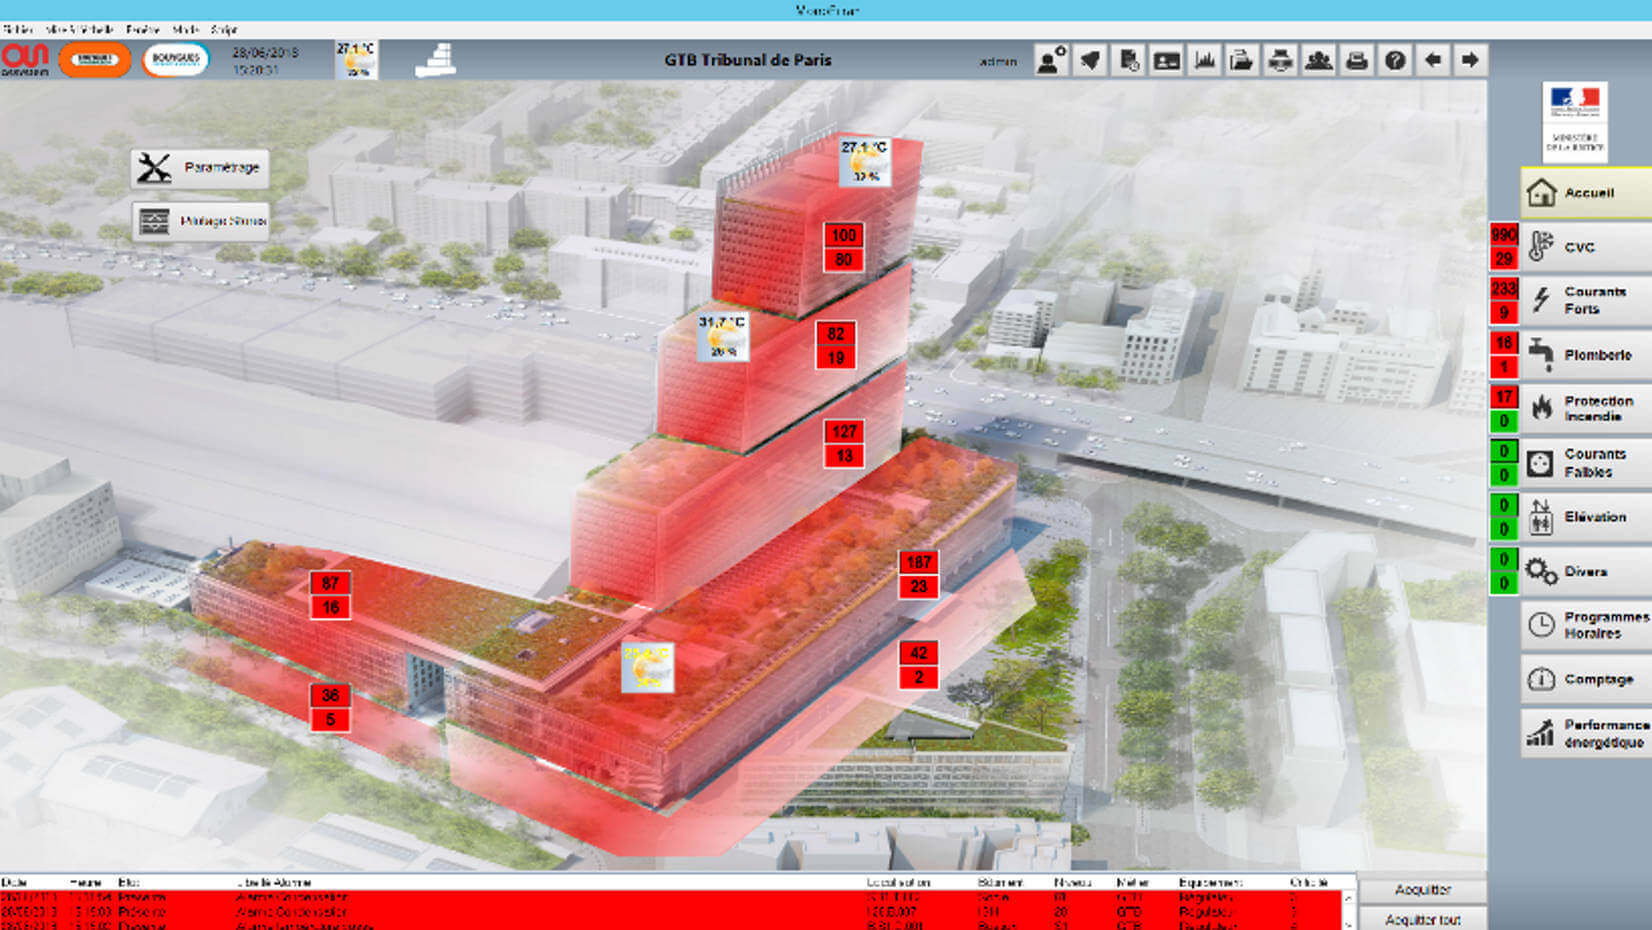This screenshot has height=930, width=1652.
Task: Click the open folder icon in toolbar
Action: point(1242,61)
